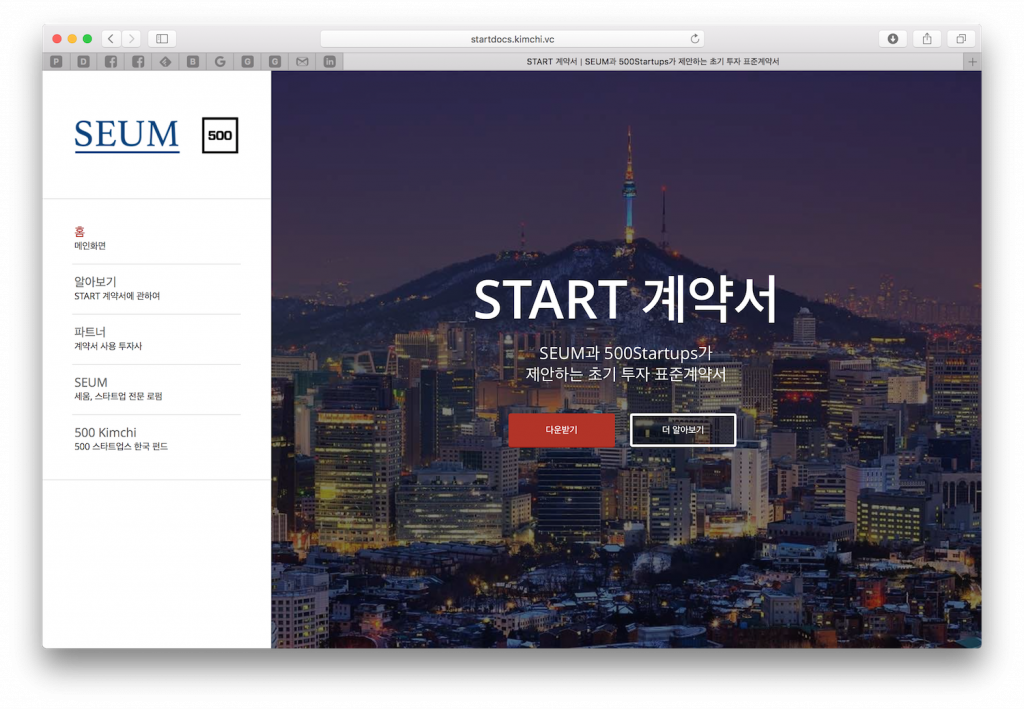Open the Facebook pinned tab beside the D tab

pos(111,61)
